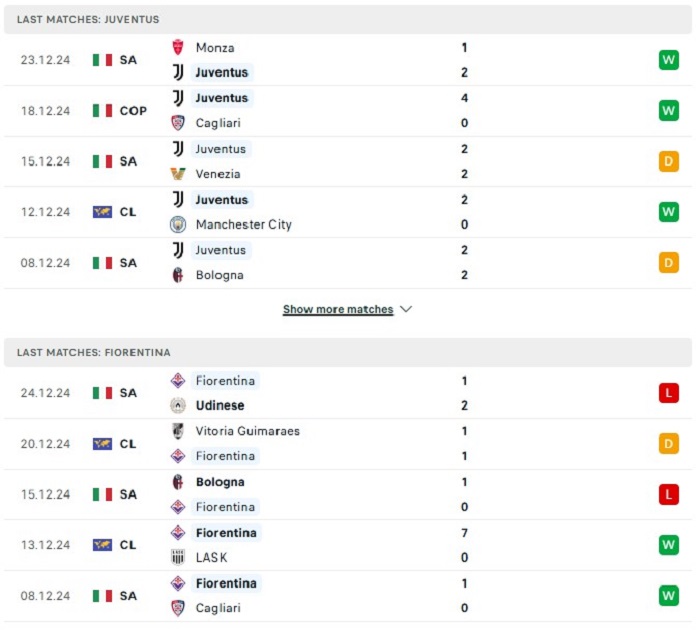Click the Italy flag beside COP
The width and height of the screenshot is (700, 631).
click(102, 110)
